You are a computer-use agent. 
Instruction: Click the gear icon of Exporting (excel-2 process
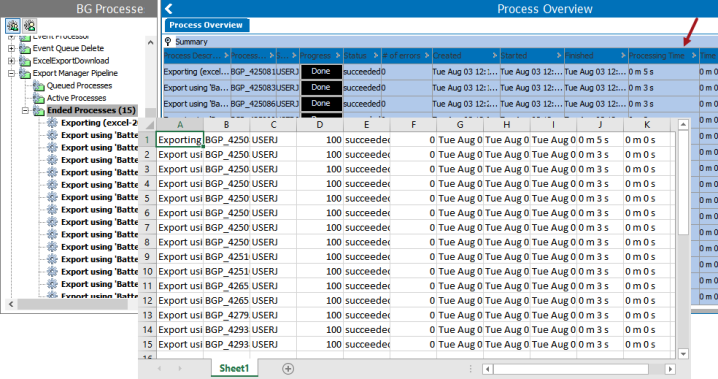[x=53, y=123]
